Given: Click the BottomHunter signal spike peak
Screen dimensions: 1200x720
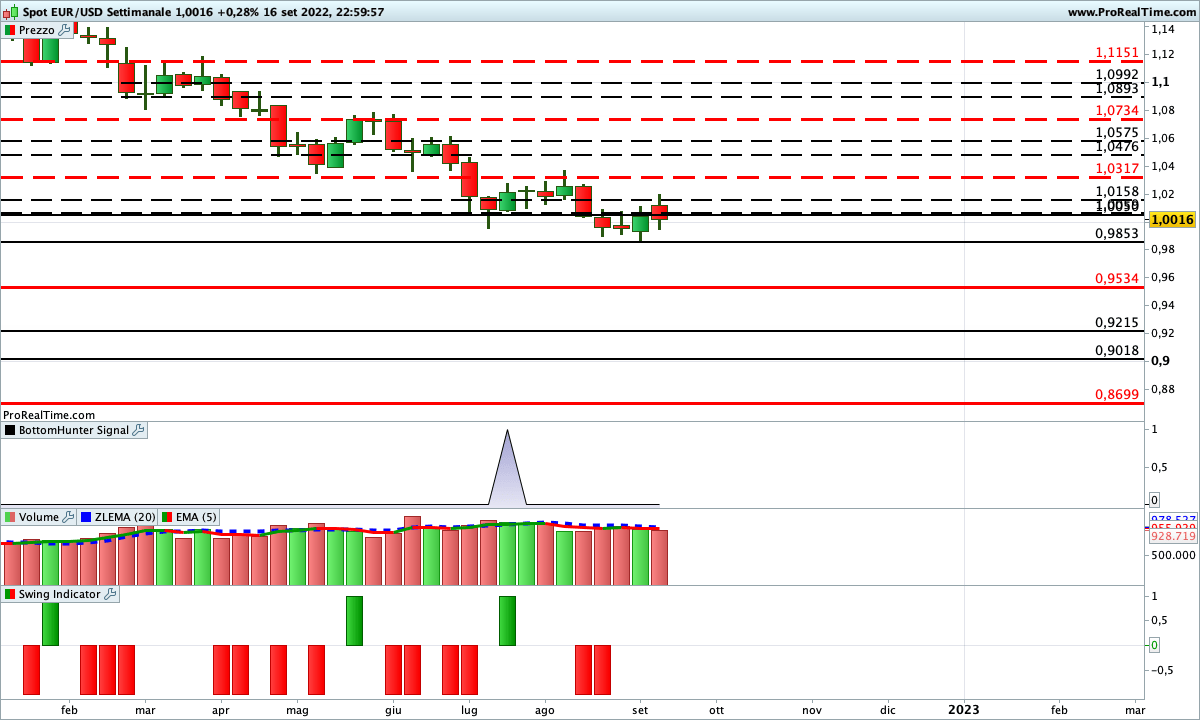Looking at the screenshot, I should pyautogui.click(x=507, y=431).
